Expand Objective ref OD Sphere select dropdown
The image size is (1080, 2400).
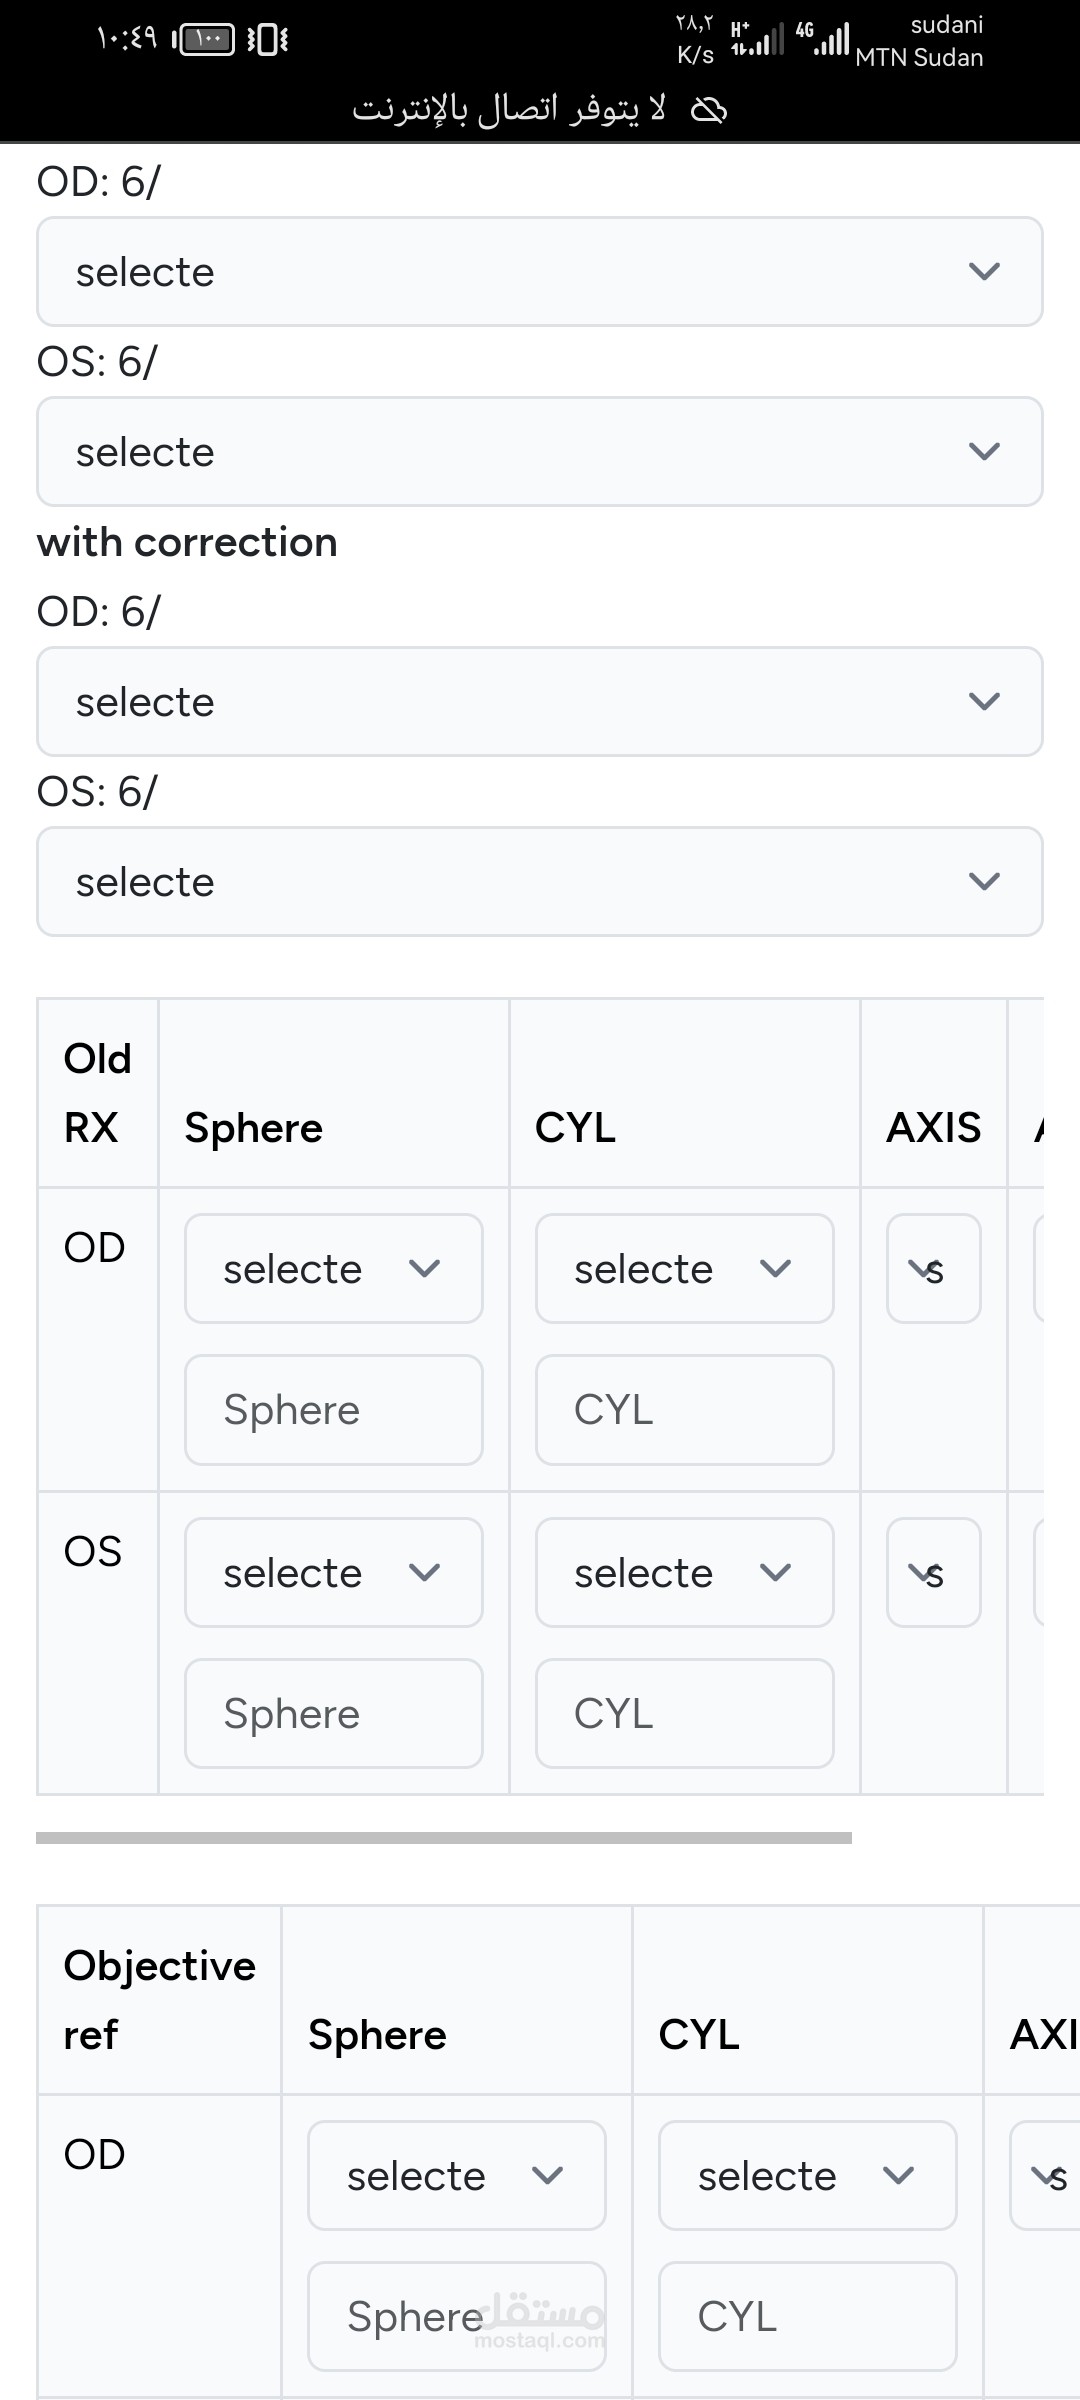click(457, 2176)
